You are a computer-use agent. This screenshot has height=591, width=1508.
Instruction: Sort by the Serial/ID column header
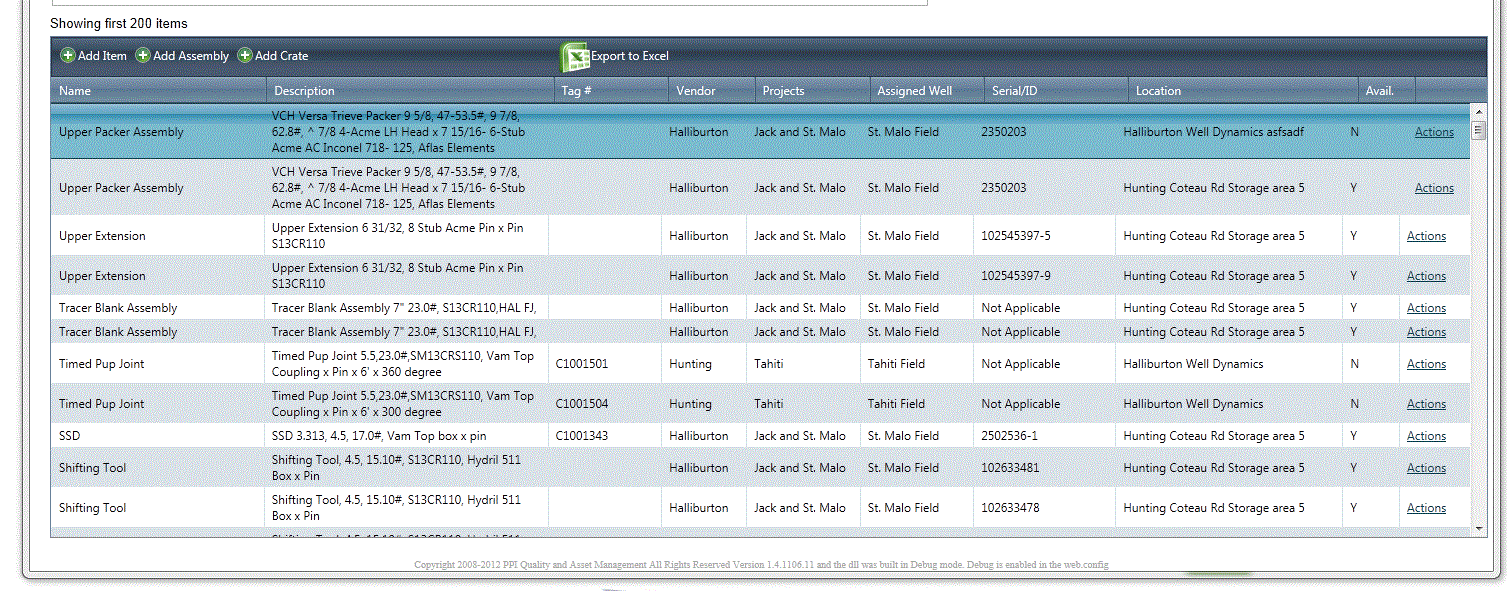pos(1056,91)
